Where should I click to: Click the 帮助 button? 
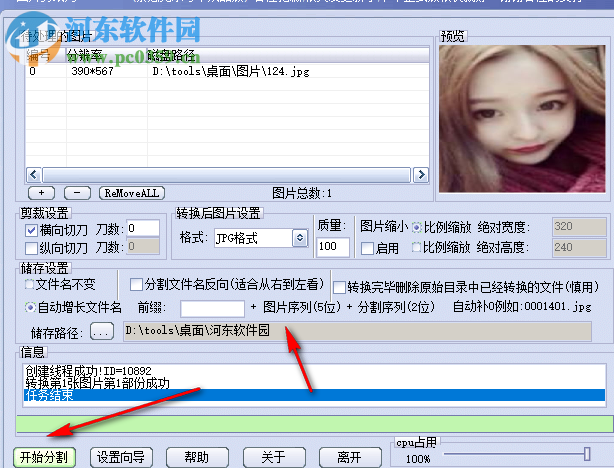[197, 457]
